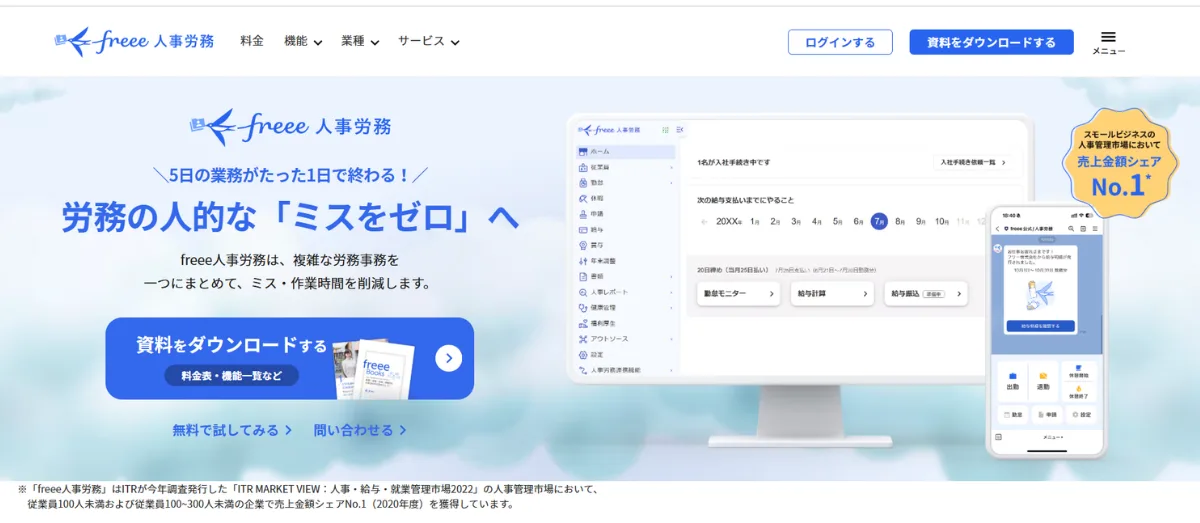This screenshot has width=1200, height=523.
Task: Select アウトソース icon in mockup sidebar
Action: (583, 338)
